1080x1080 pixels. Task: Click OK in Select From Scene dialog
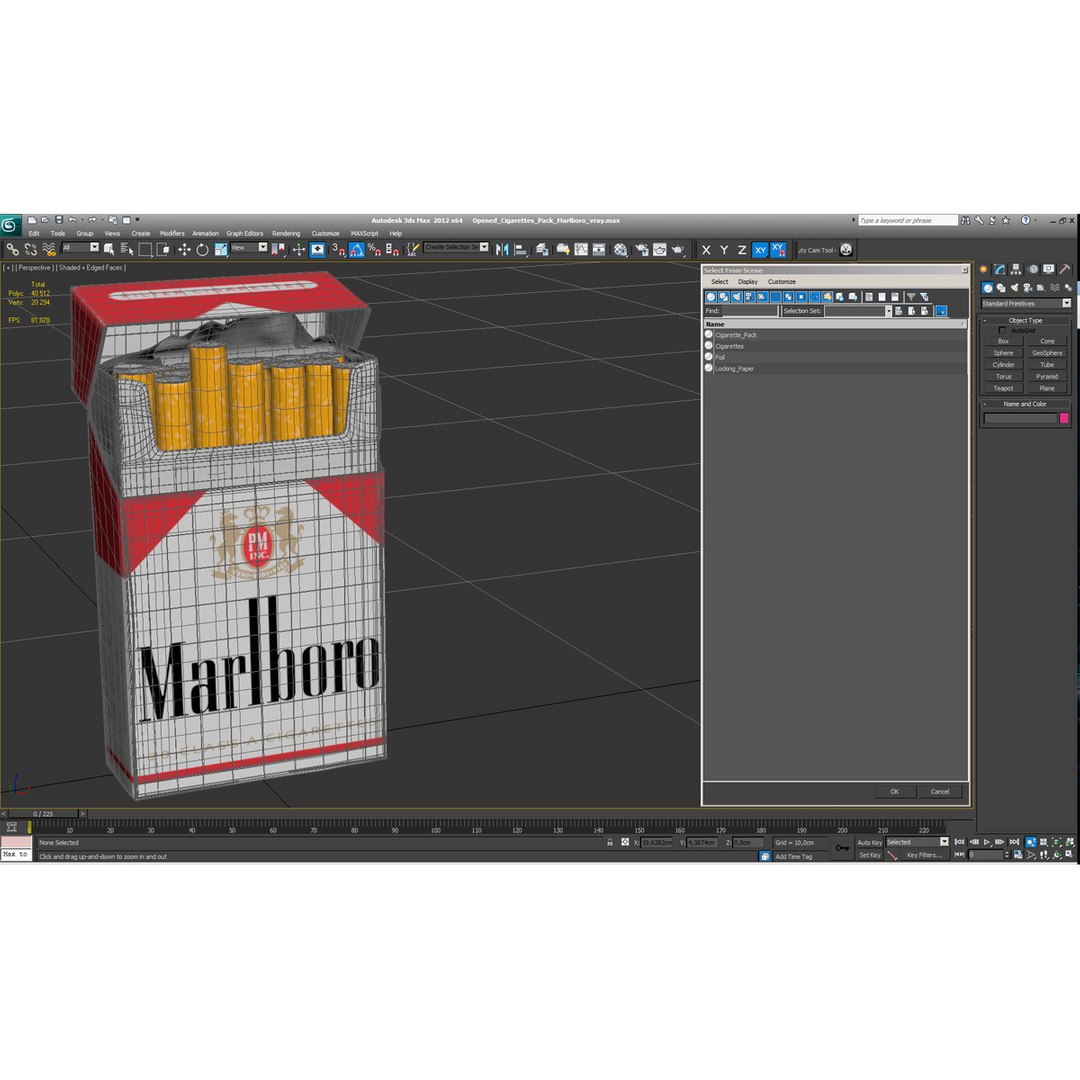pos(894,791)
